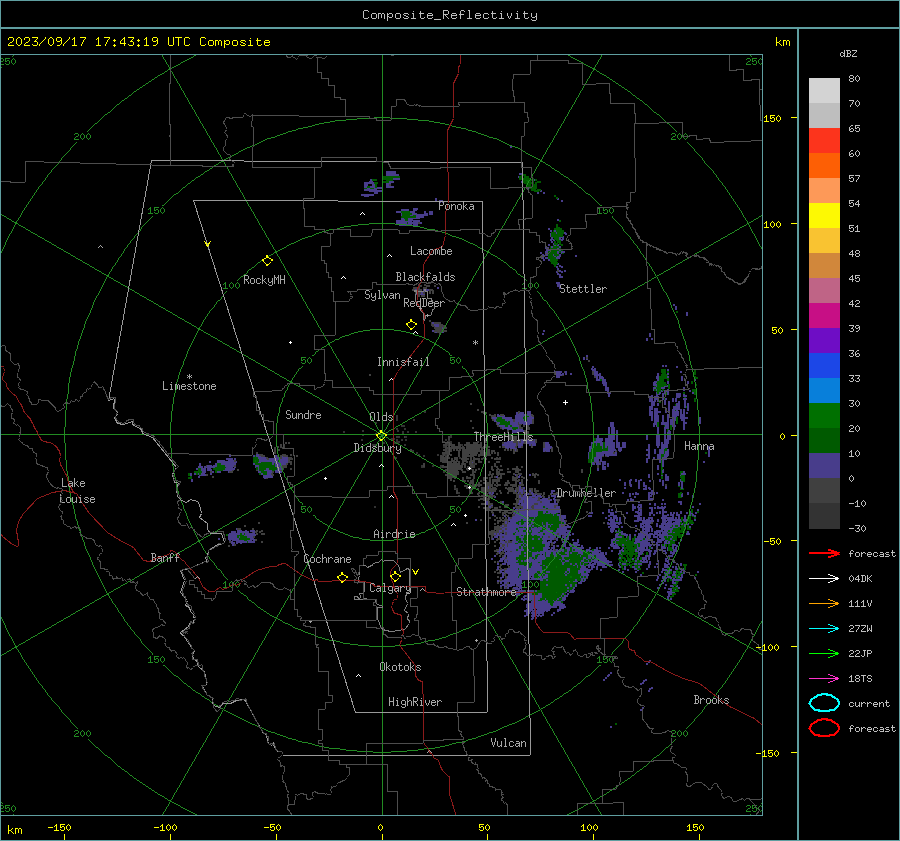The image size is (900, 841).
Task: Click the Airdrie town label
Action: [394, 534]
